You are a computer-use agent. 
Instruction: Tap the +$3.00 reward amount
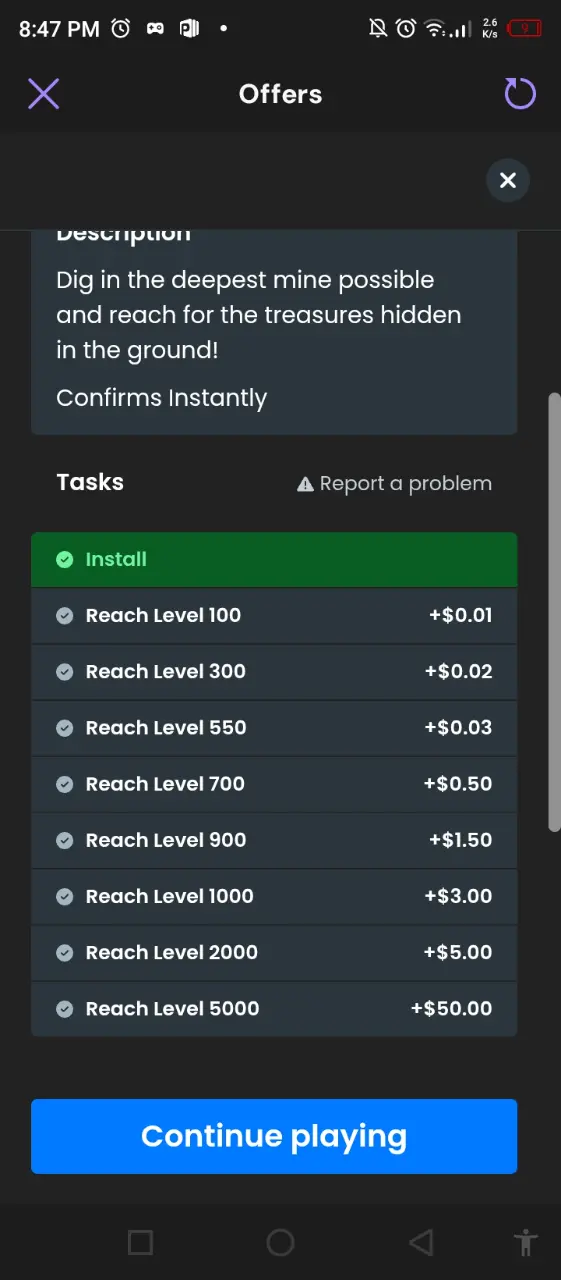pyautogui.click(x=458, y=896)
